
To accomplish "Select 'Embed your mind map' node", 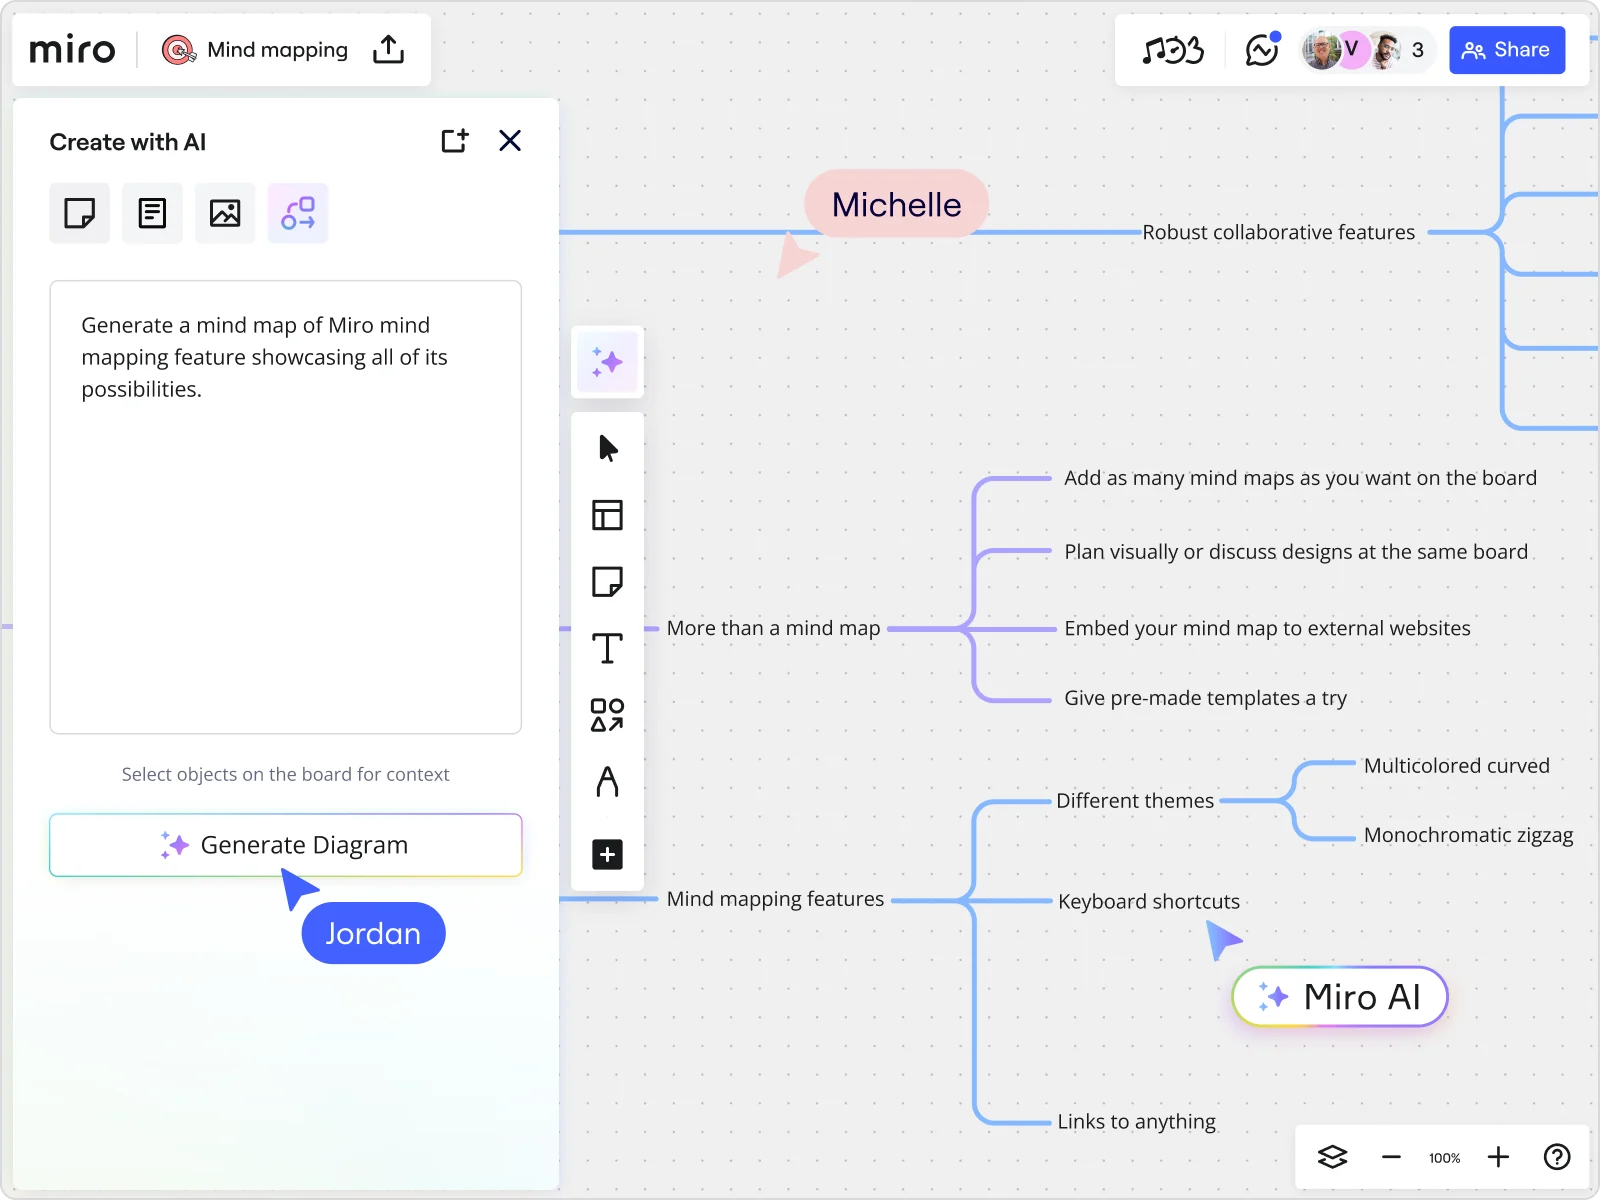I will (x=1267, y=628).
